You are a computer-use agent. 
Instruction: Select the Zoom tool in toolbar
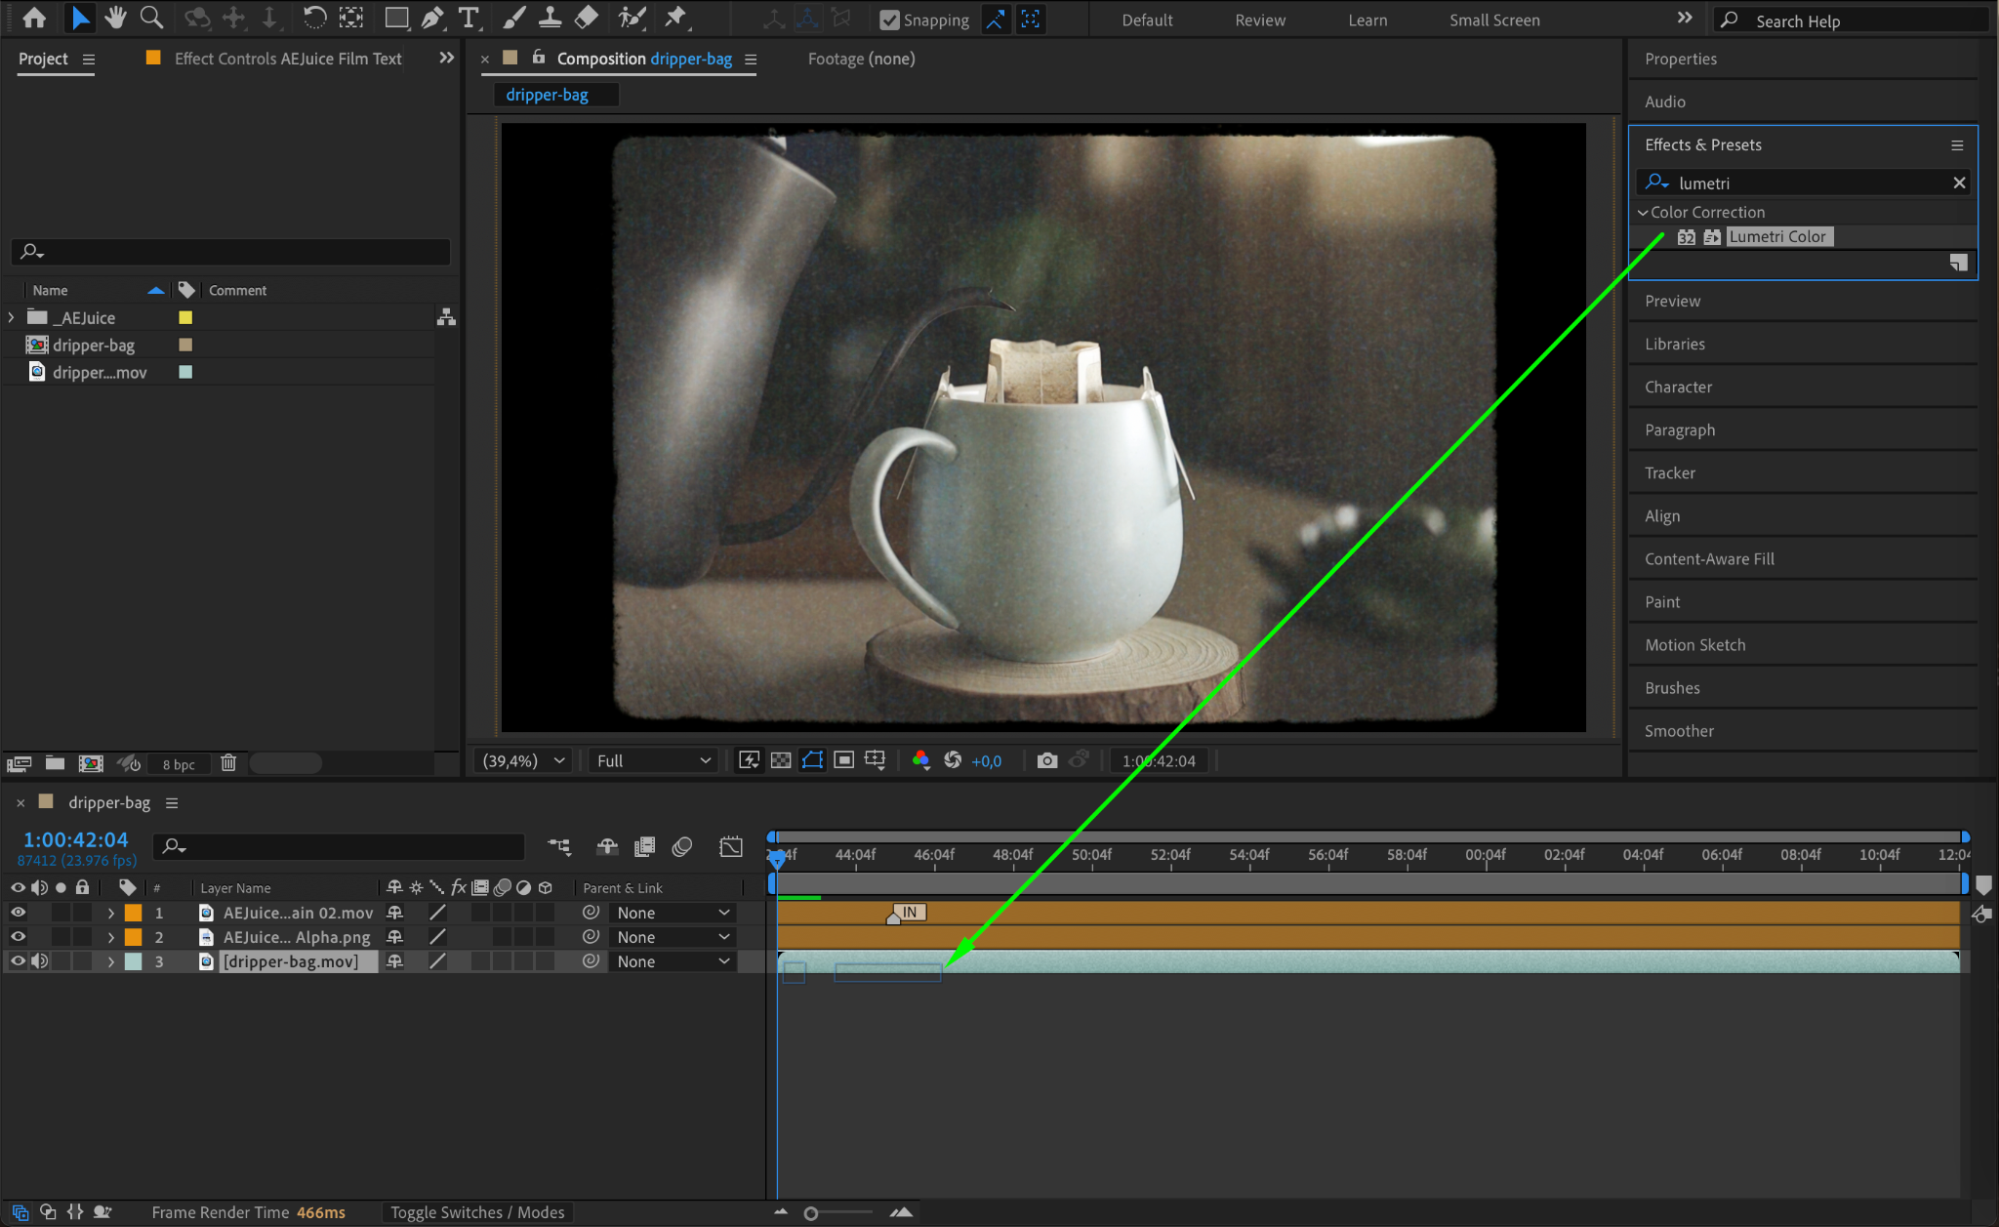[x=151, y=17]
